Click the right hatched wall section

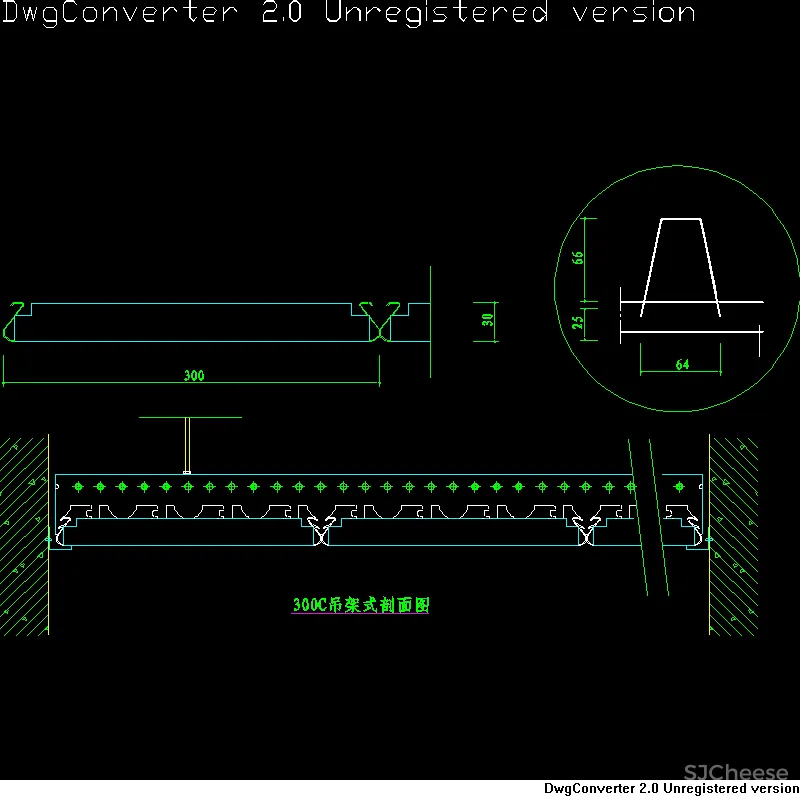pyautogui.click(x=734, y=535)
